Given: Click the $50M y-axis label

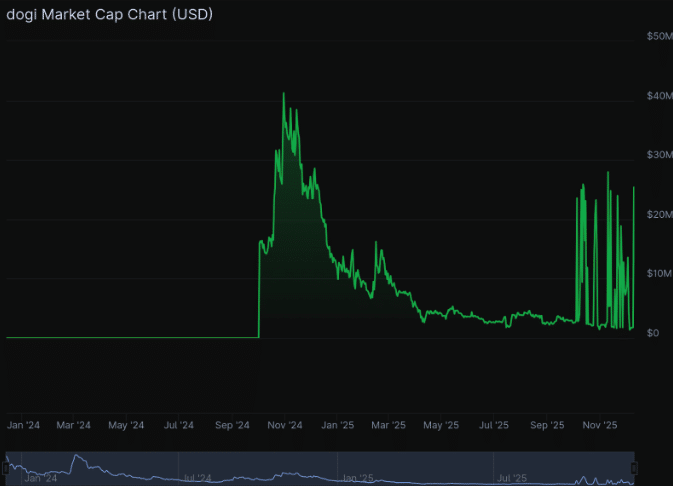Looking at the screenshot, I should point(659,36).
